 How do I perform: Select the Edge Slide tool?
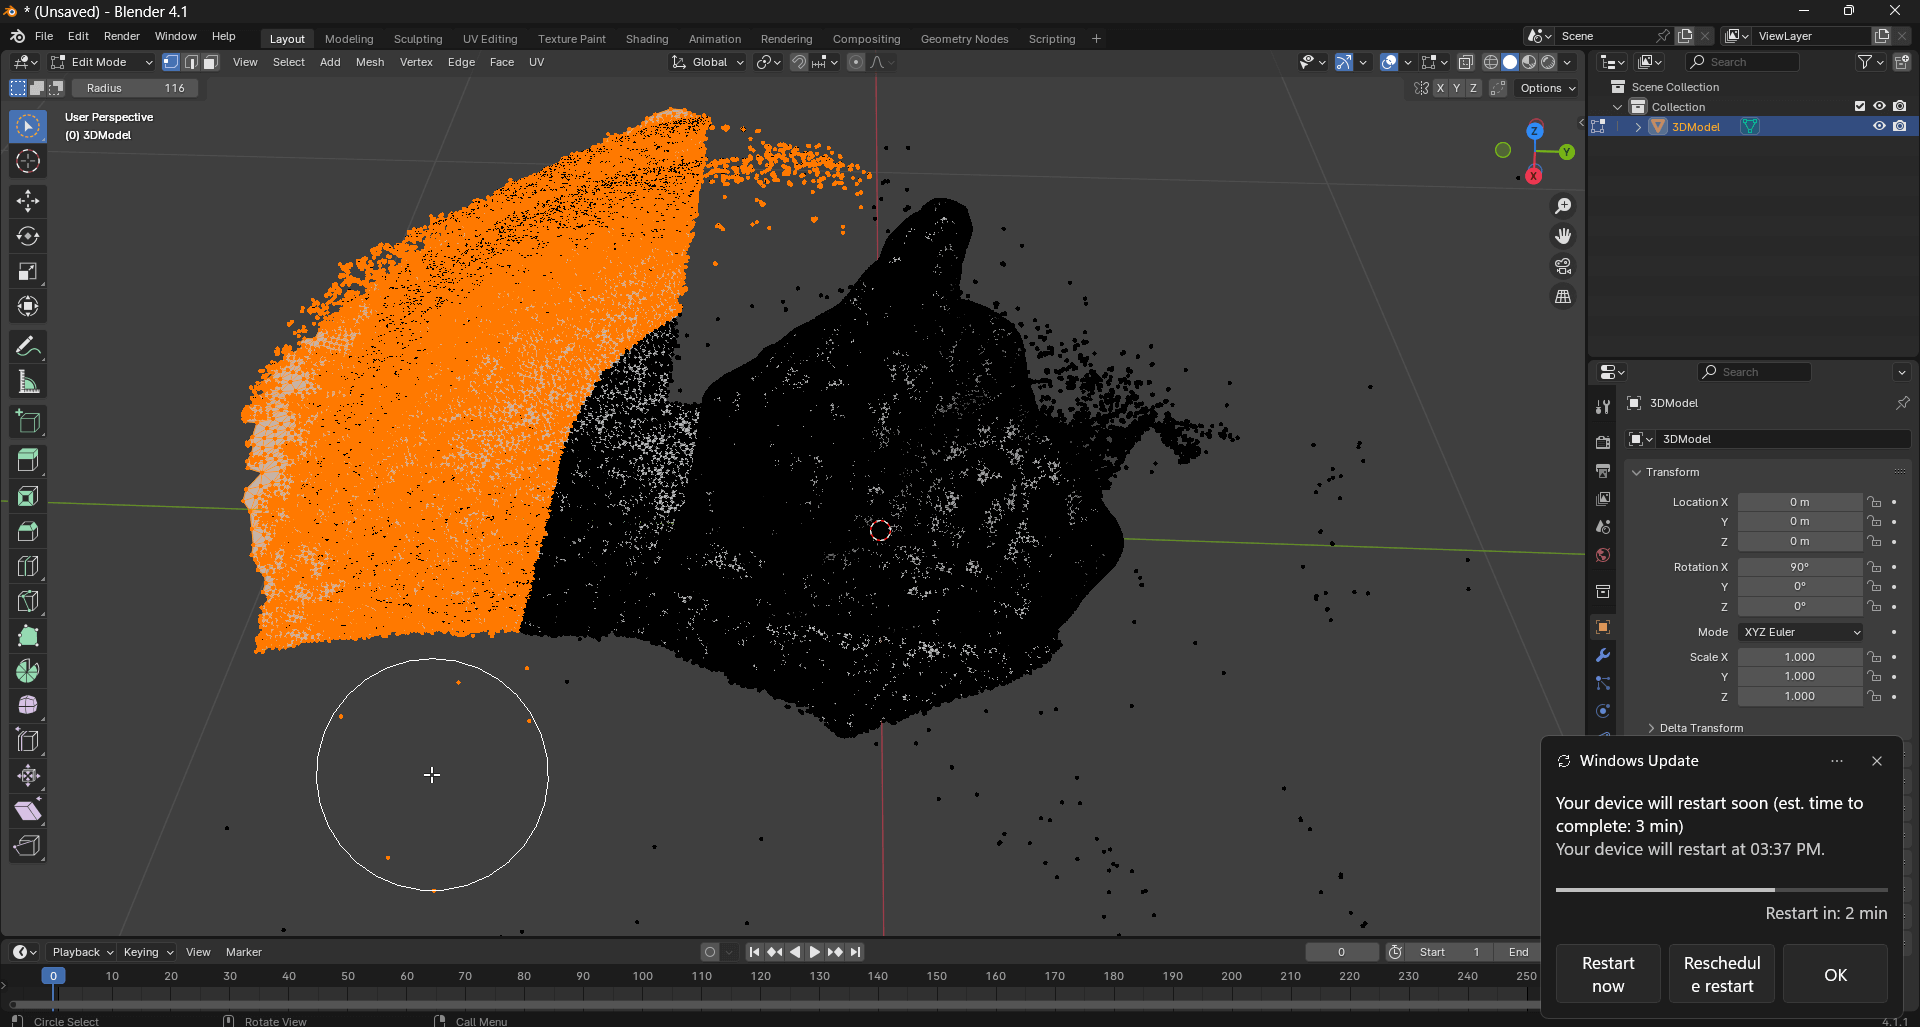28,741
